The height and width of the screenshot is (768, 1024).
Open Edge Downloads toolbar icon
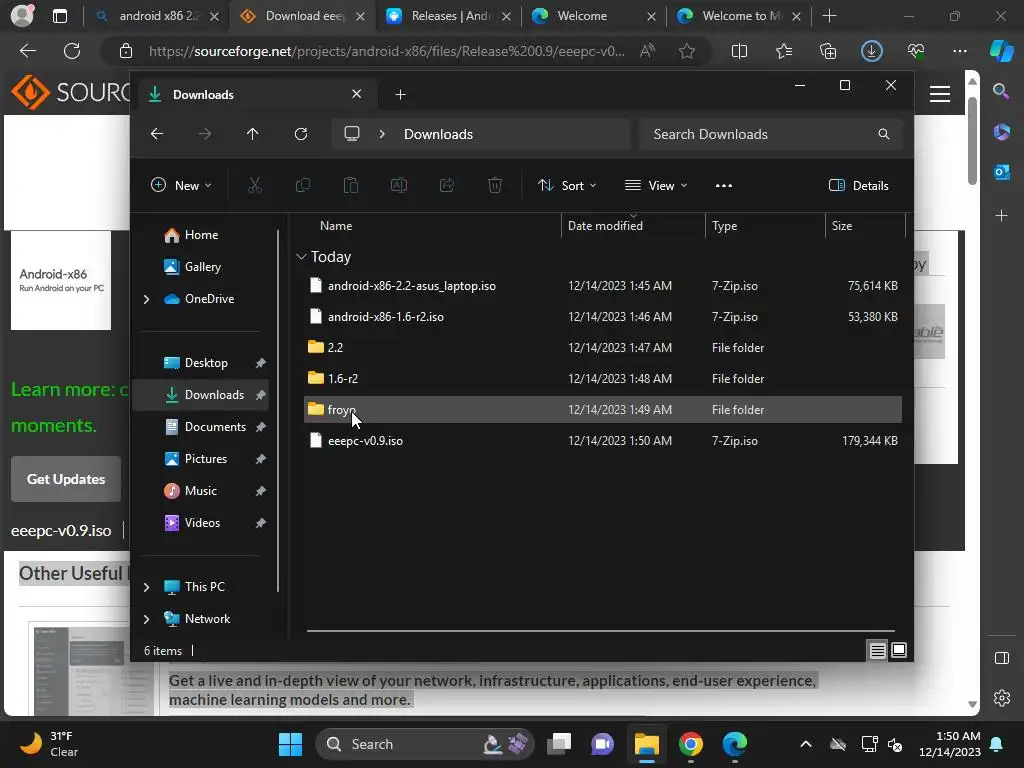(x=871, y=51)
